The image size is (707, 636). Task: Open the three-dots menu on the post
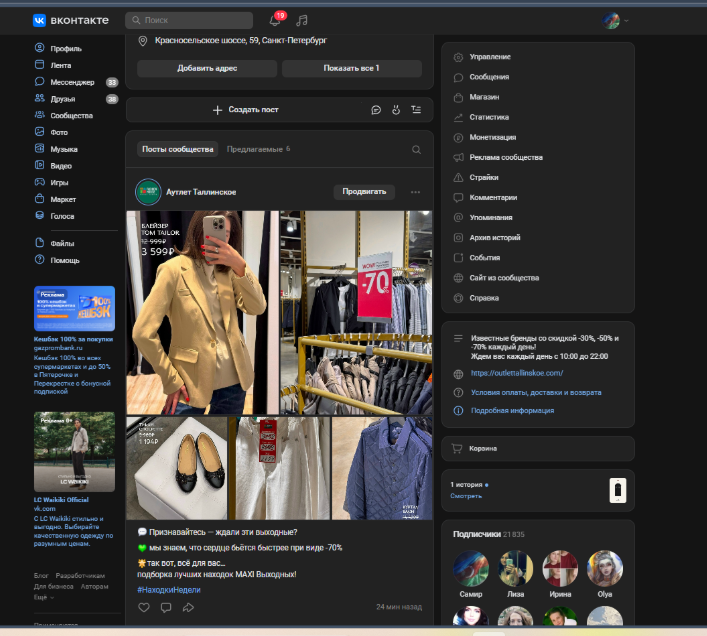(415, 192)
